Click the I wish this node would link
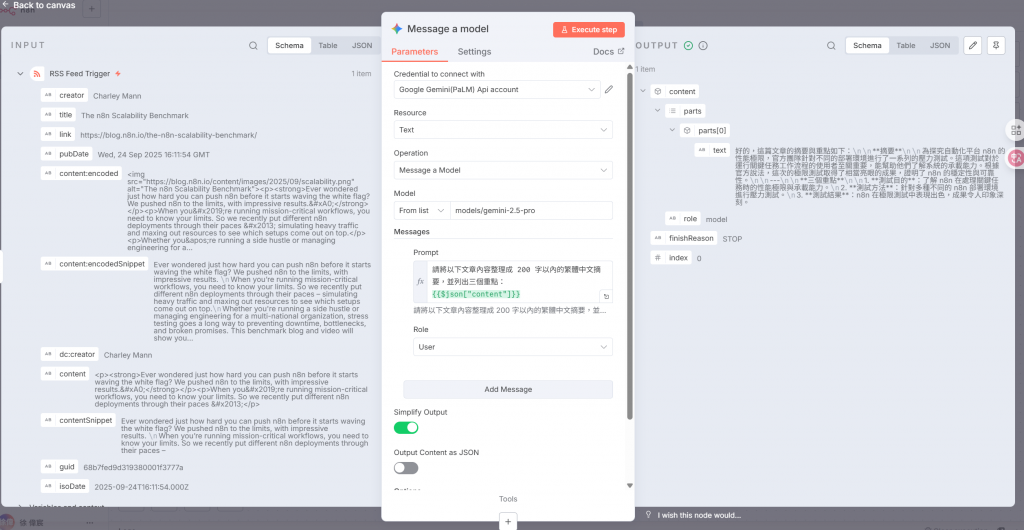1024x530 pixels. [x=693, y=515]
